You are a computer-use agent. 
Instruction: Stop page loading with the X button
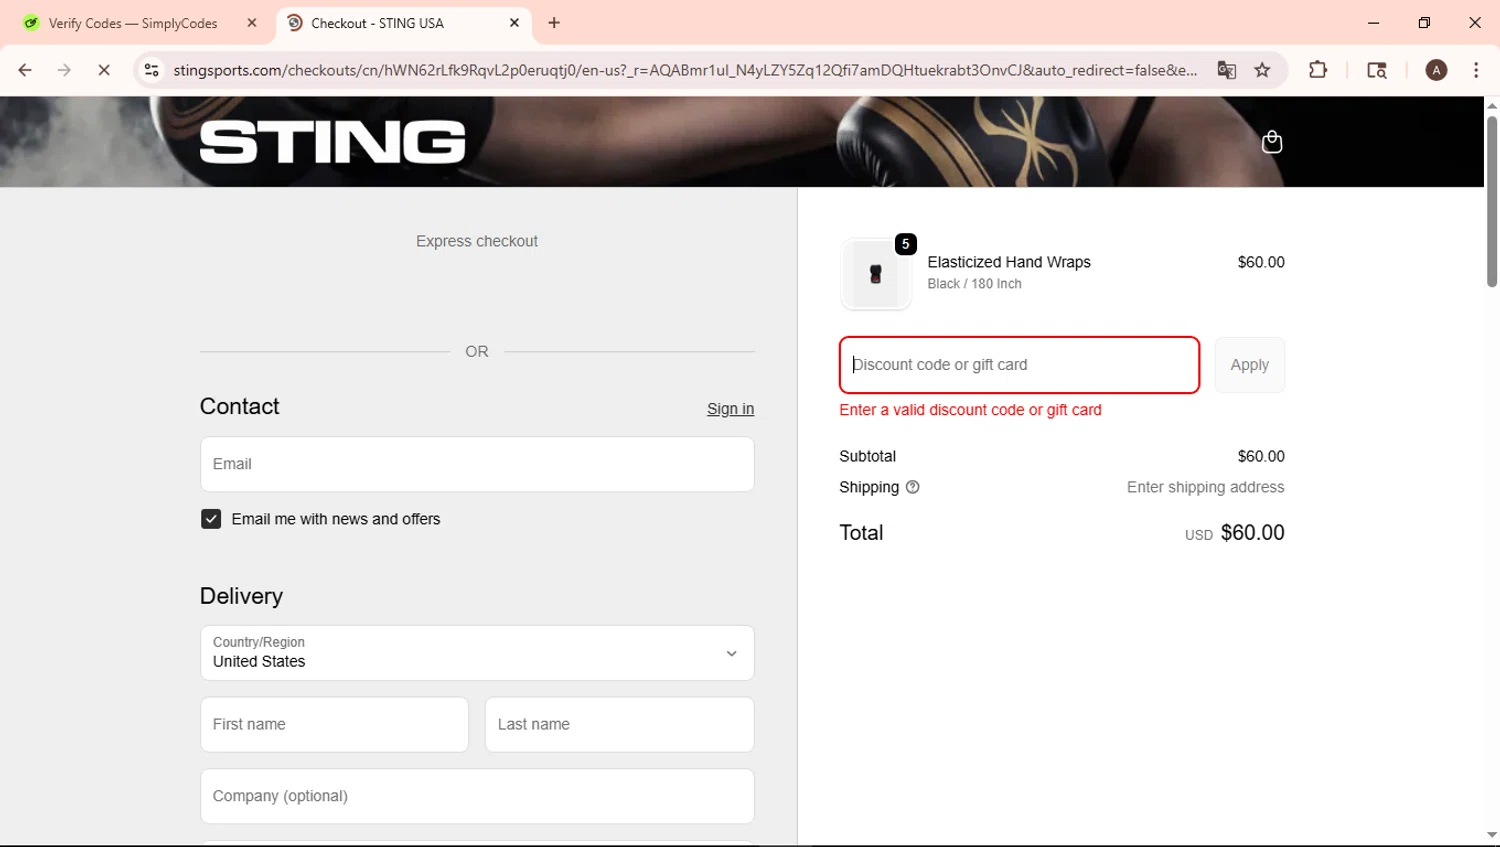coord(104,70)
